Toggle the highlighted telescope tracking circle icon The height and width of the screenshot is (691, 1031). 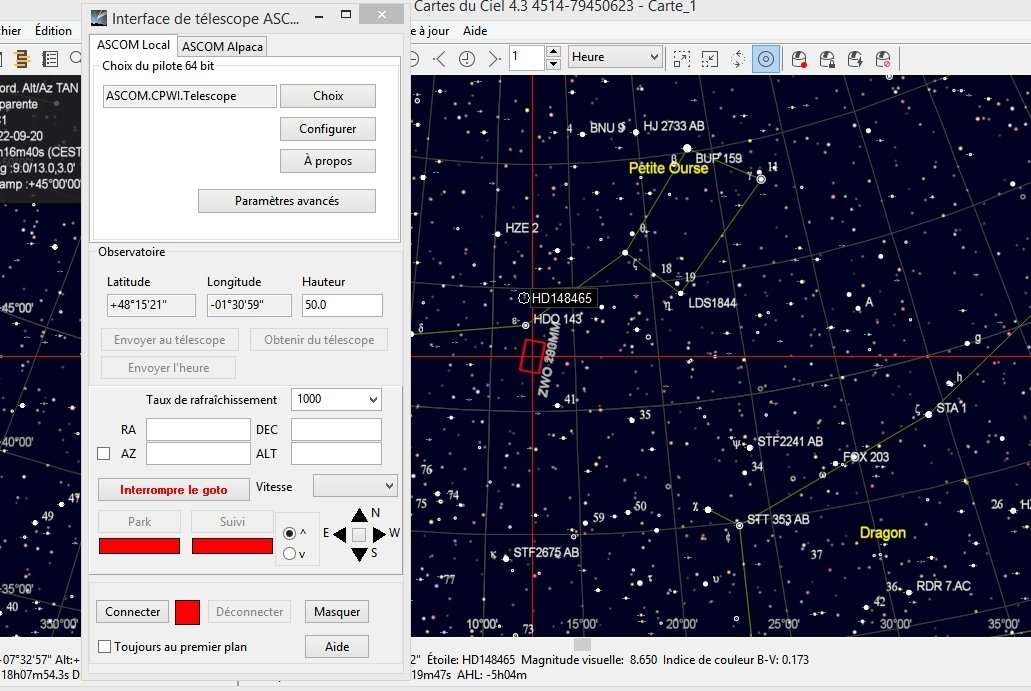point(766,59)
